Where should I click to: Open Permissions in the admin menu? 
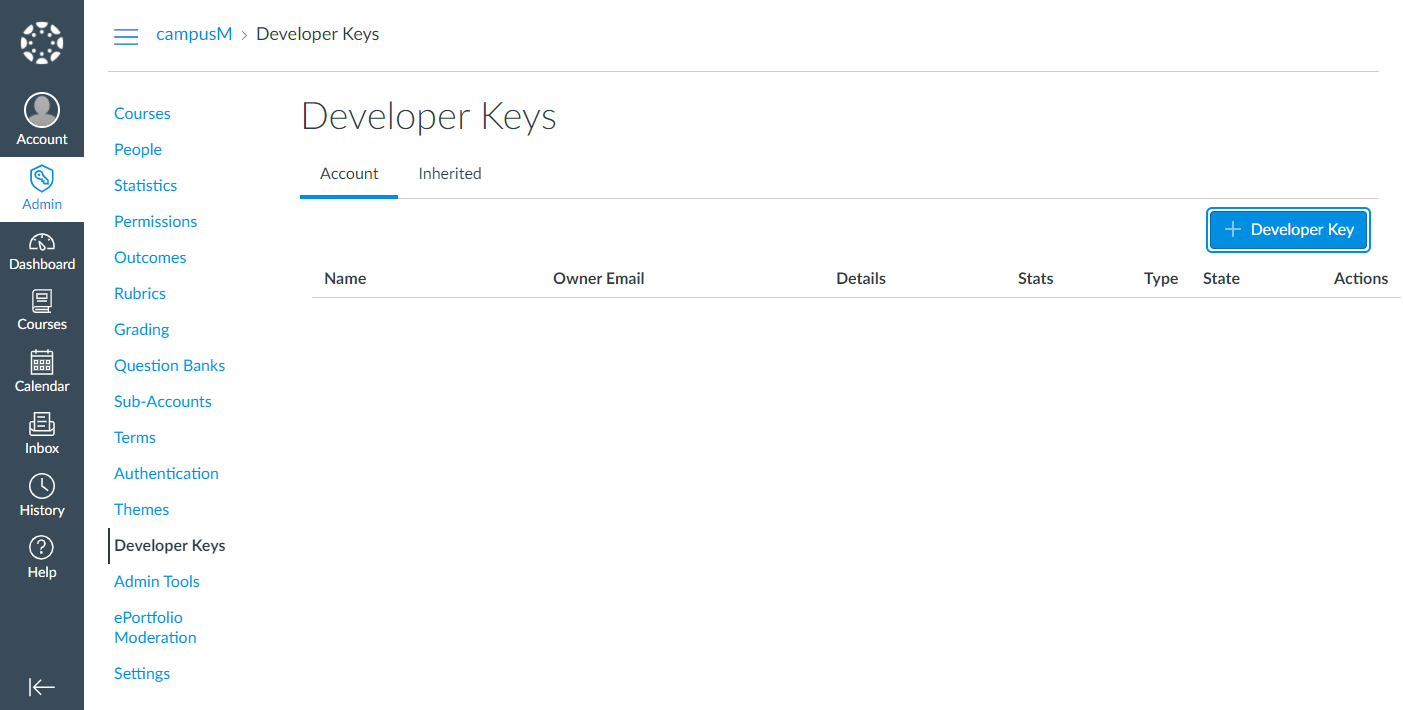coord(155,222)
